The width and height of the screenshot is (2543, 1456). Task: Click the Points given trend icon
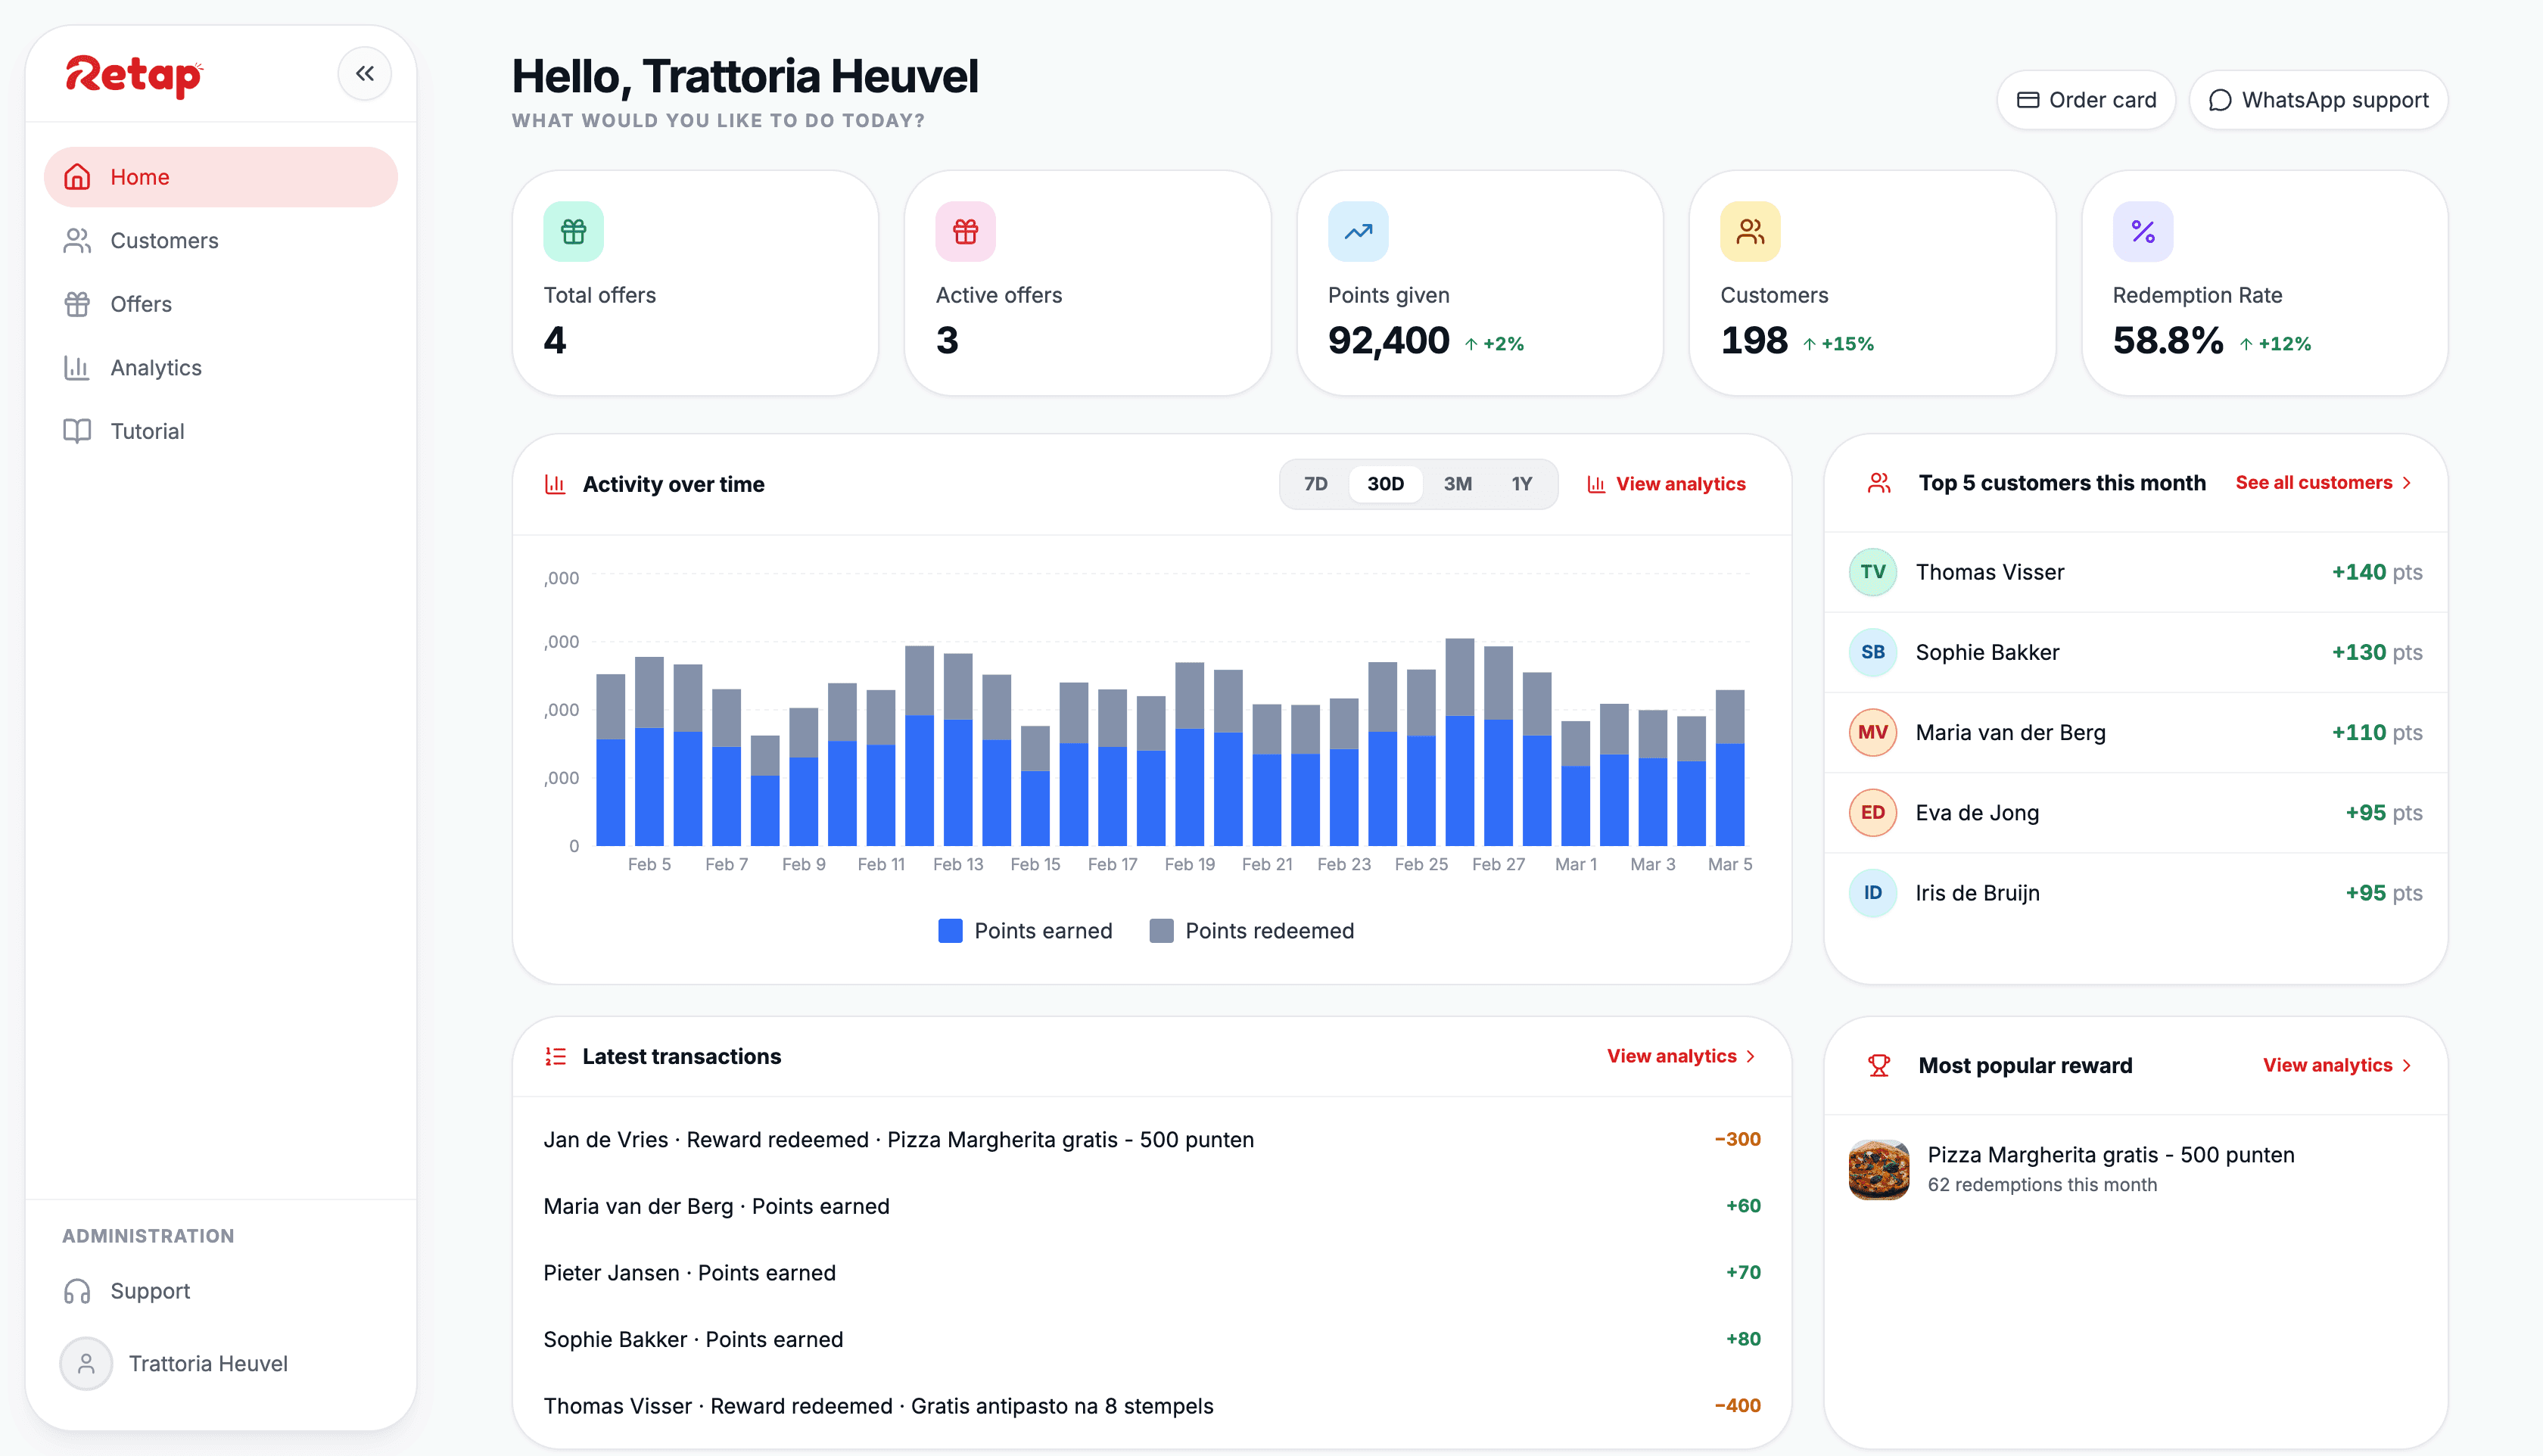coord(1357,232)
